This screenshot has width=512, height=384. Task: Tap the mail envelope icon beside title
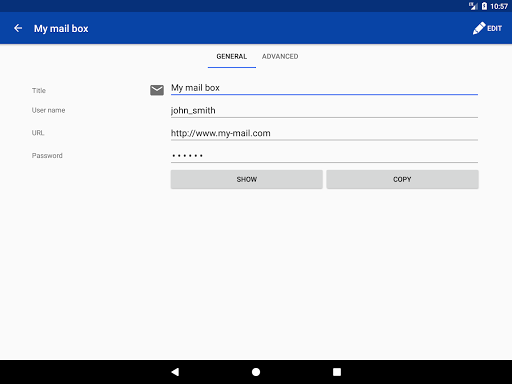point(157,90)
